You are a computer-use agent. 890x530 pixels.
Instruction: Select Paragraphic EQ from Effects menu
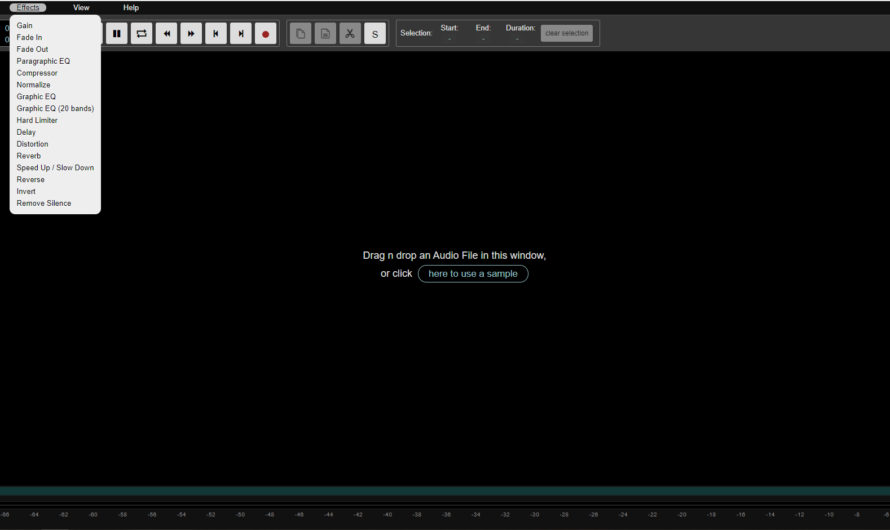coord(43,61)
